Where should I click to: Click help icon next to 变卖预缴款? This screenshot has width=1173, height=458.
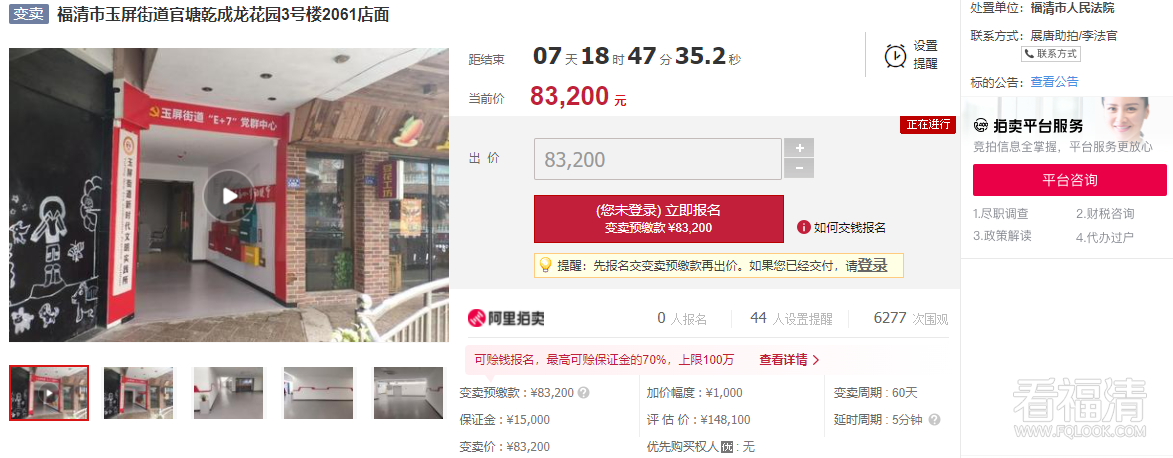click(584, 392)
